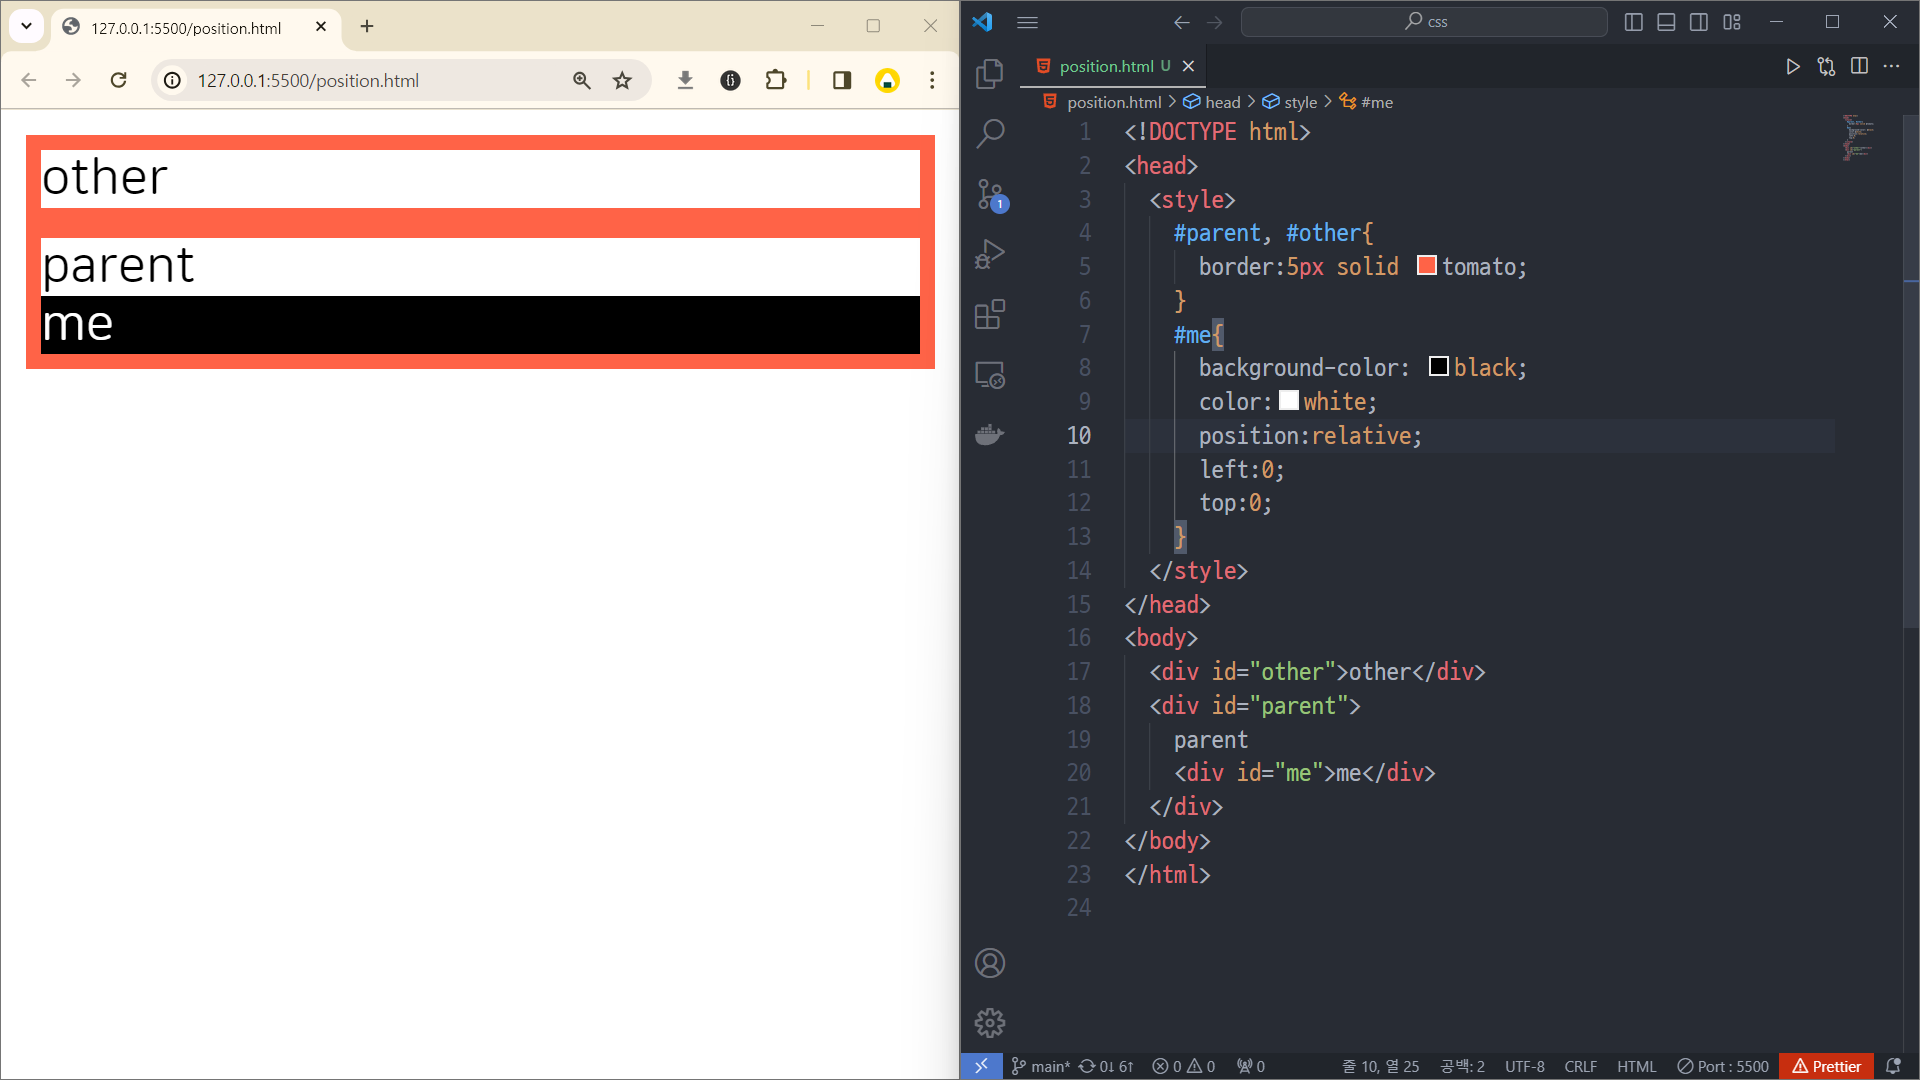Click the Prettier status bar button
The image size is (1920, 1080).
tap(1826, 1066)
